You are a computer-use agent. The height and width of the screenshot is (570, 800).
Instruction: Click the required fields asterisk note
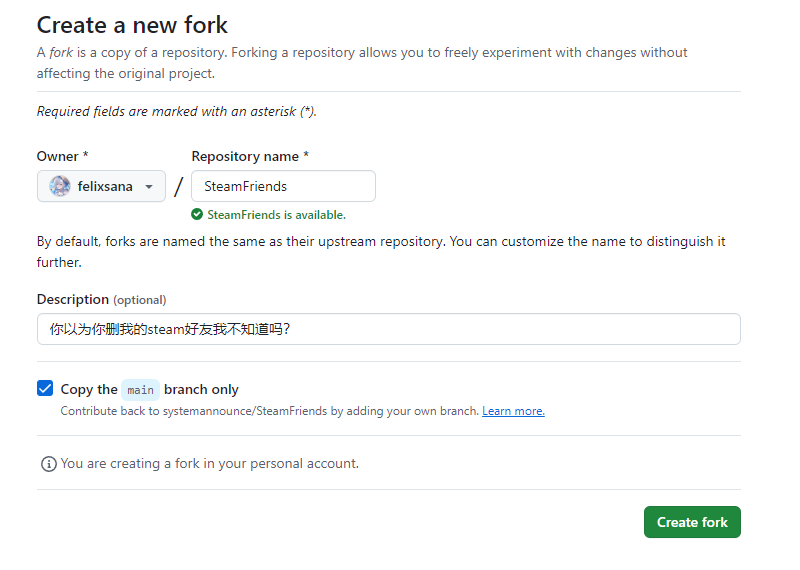click(177, 111)
